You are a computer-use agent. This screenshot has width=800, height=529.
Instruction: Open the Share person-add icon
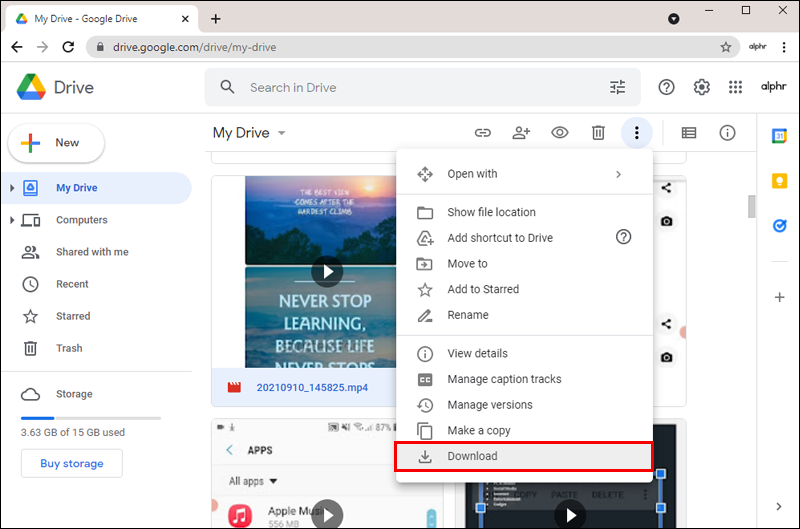click(521, 133)
